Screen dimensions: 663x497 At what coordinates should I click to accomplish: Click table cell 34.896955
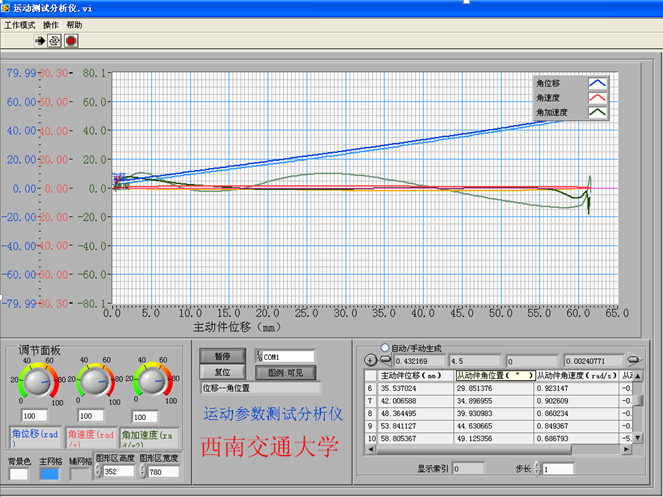[494, 401]
